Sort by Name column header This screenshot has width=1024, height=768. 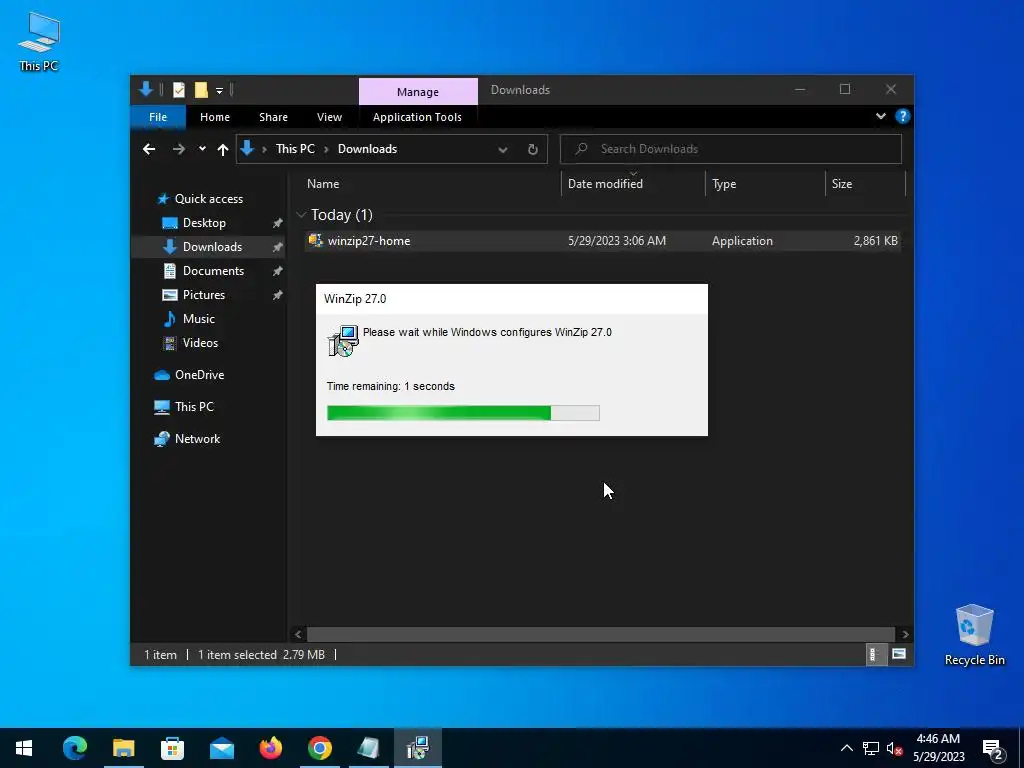pos(323,184)
